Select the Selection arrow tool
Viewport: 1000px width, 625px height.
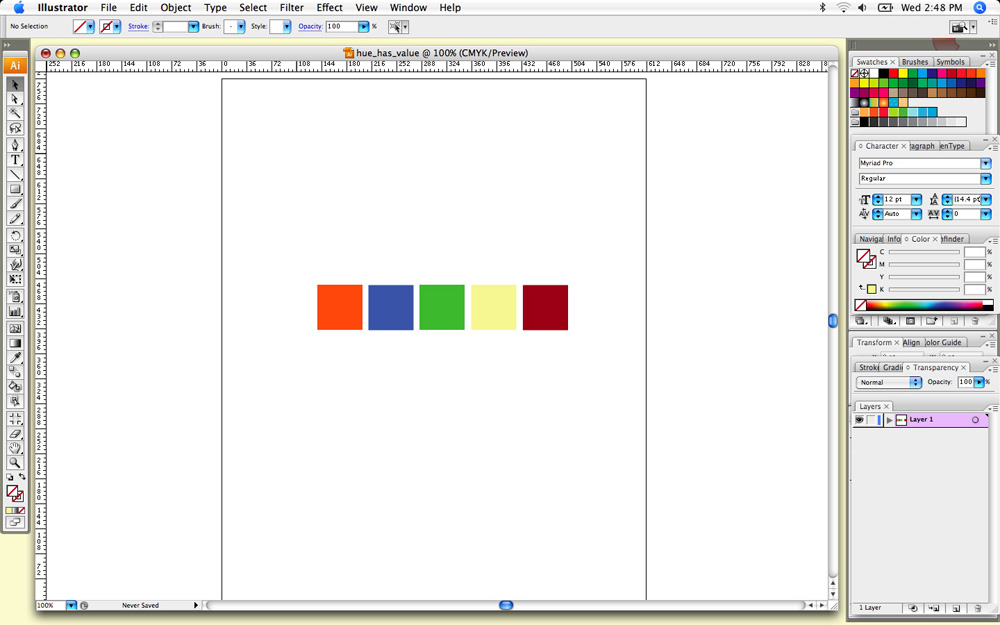(15, 85)
